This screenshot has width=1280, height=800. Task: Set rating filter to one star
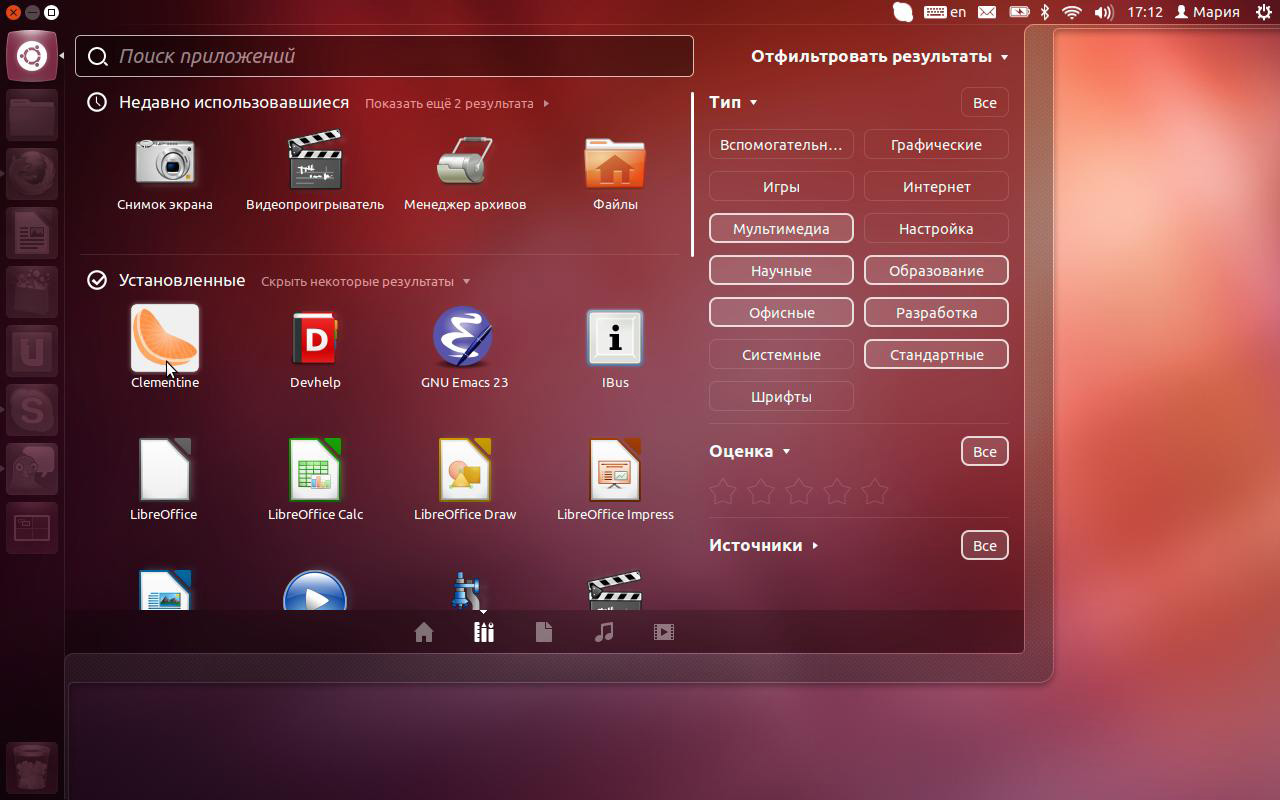723,491
